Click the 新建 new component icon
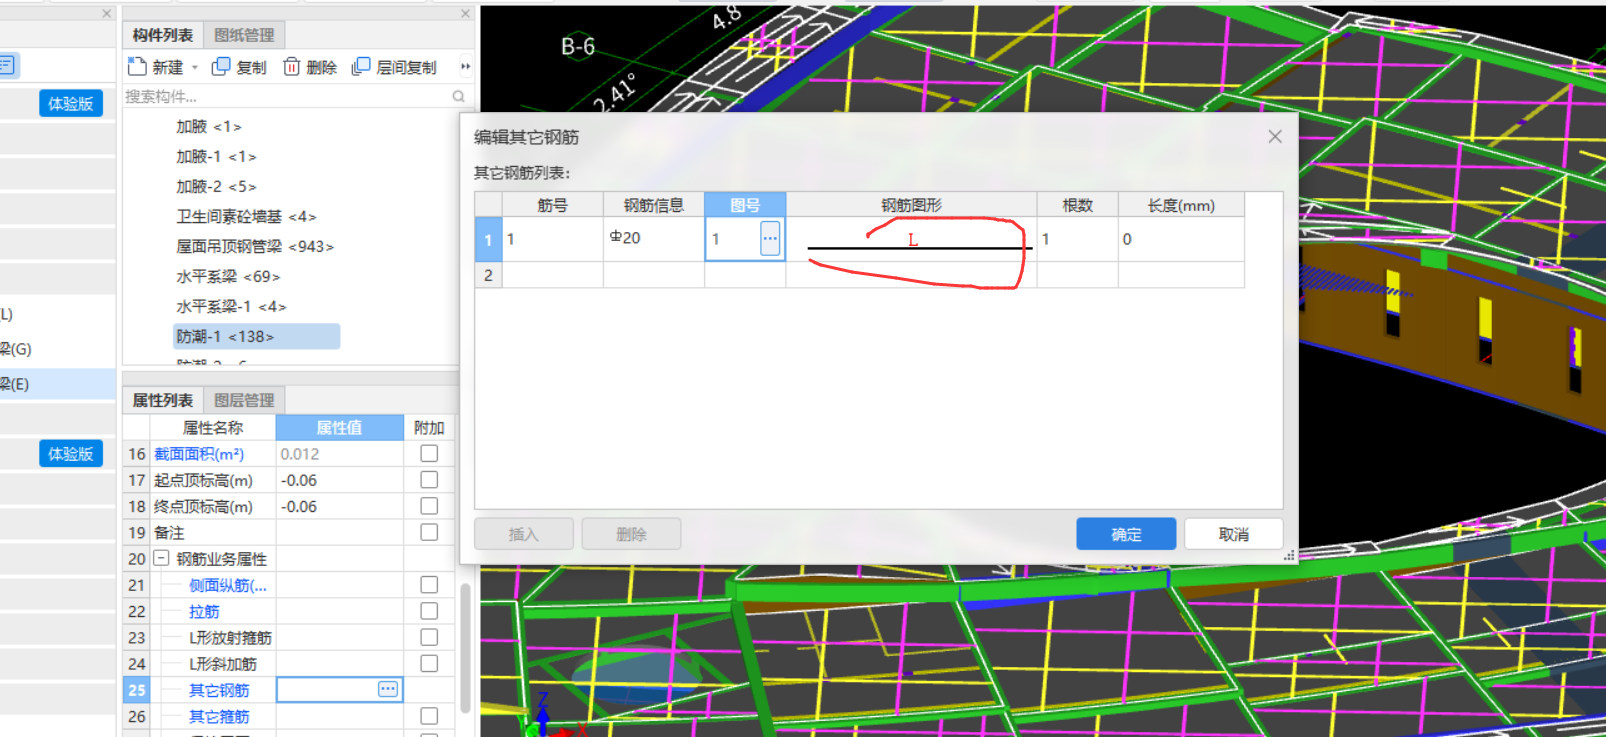Image resolution: width=1606 pixels, height=737 pixels. pos(137,66)
